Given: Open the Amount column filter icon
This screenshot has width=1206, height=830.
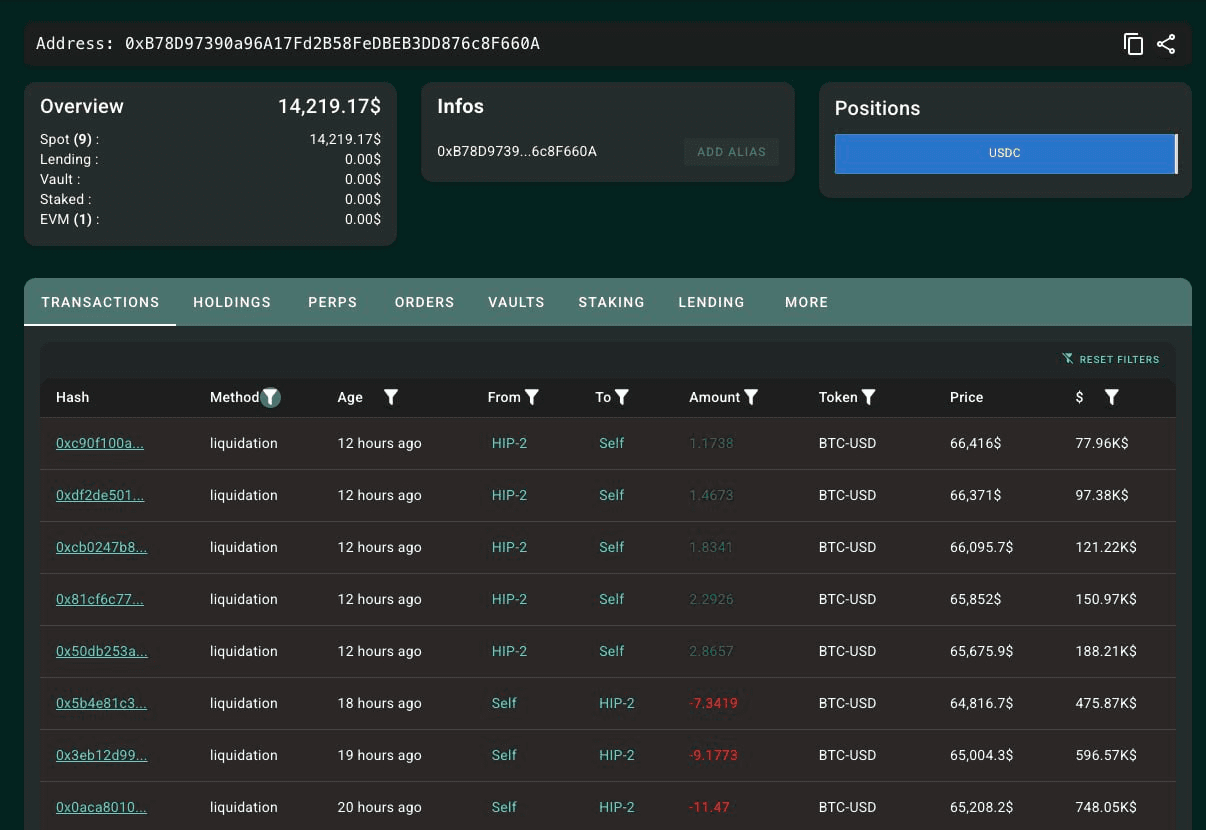Looking at the screenshot, I should 751,397.
